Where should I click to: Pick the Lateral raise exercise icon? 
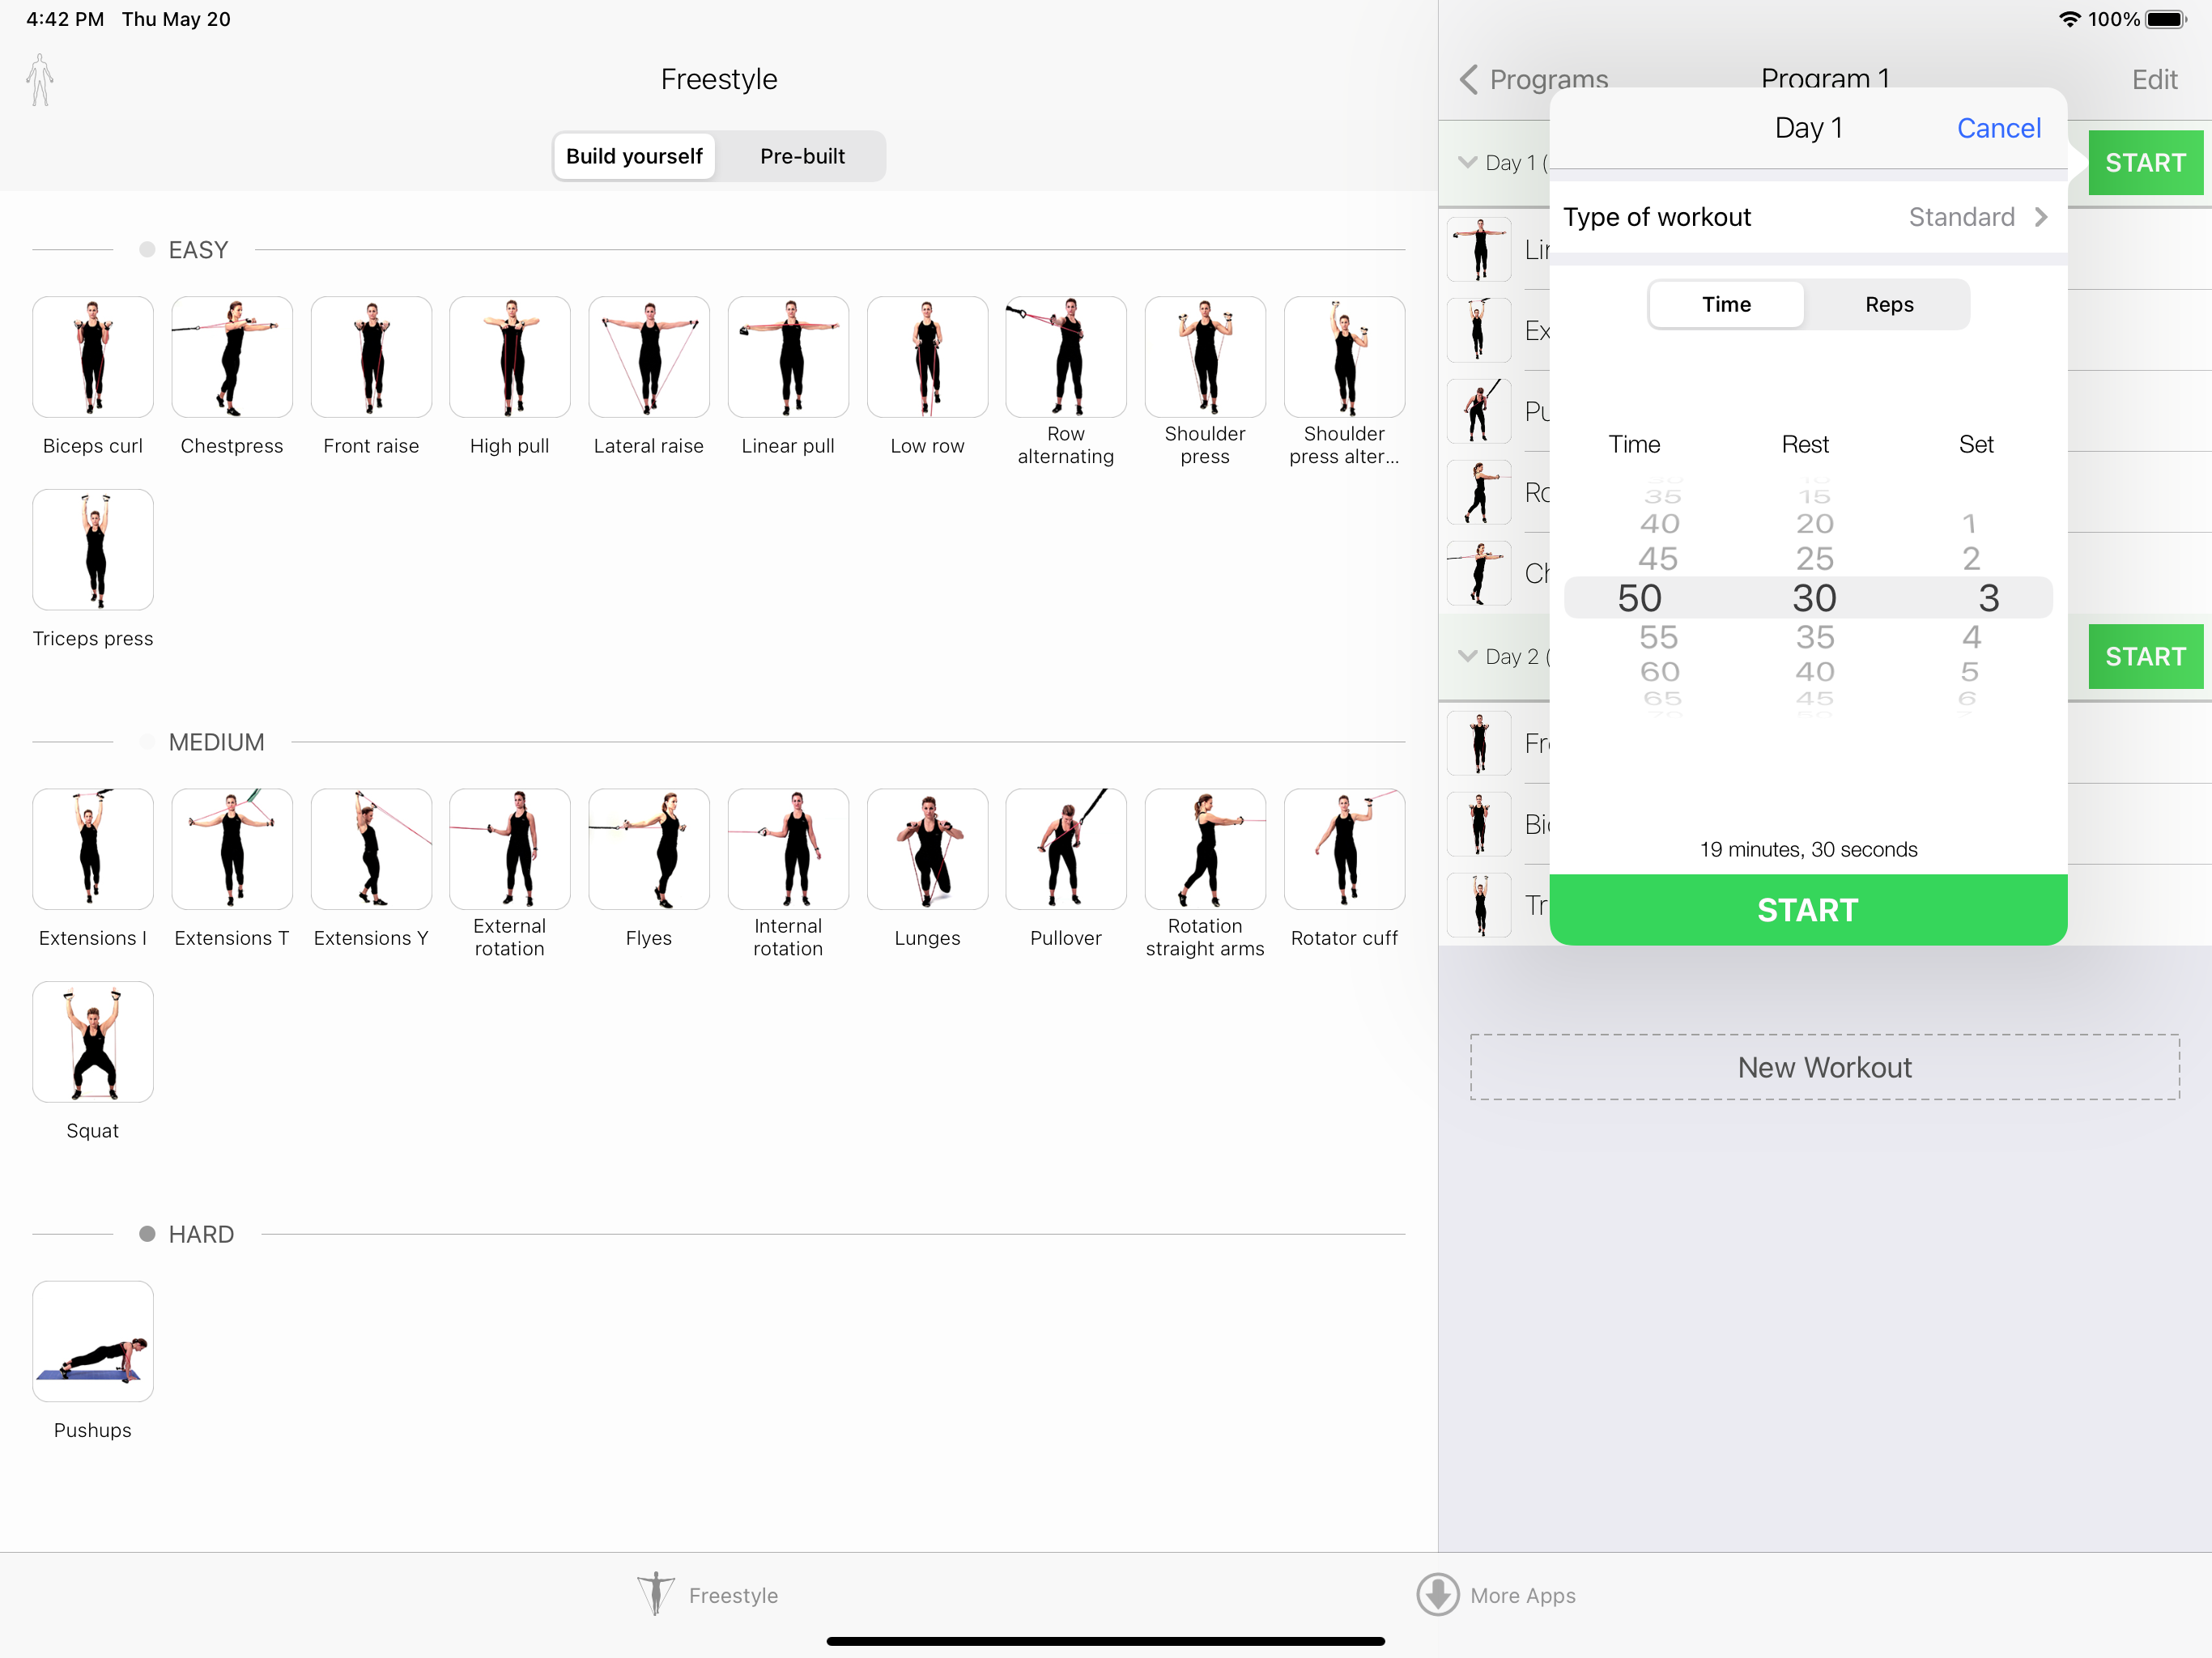[649, 357]
